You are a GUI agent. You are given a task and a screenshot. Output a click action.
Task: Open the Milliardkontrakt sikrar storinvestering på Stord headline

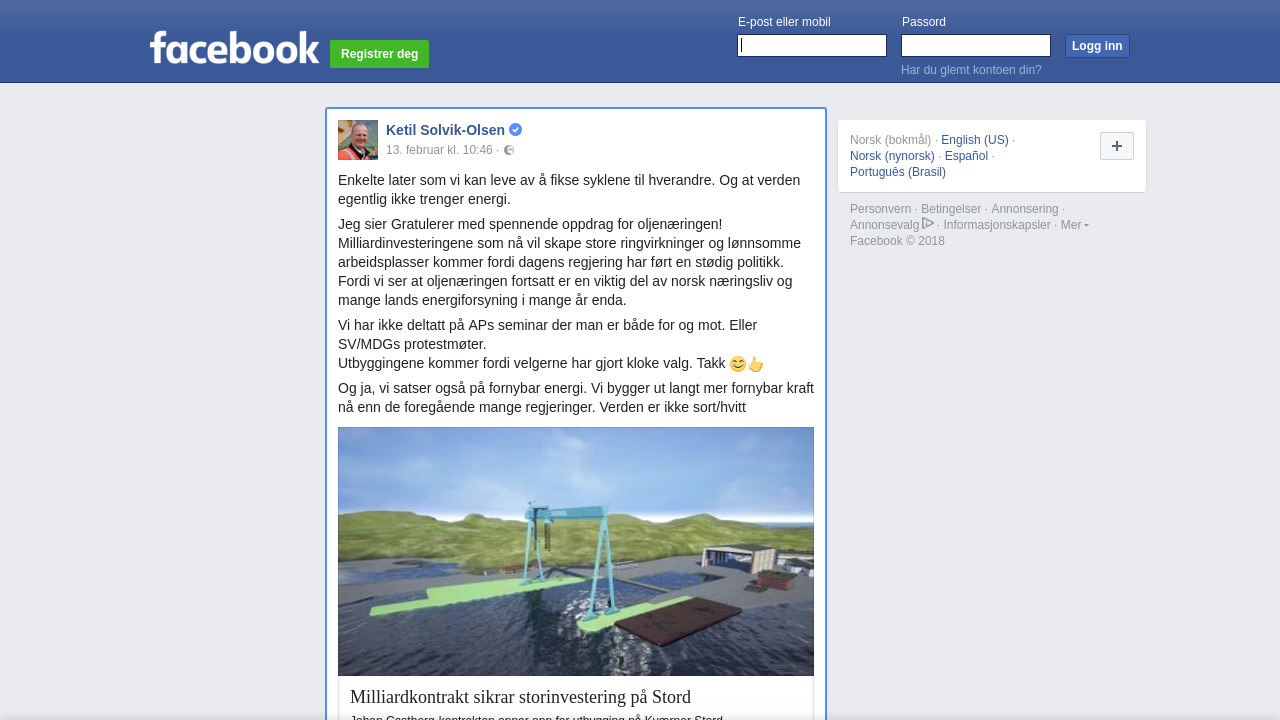[520, 697]
